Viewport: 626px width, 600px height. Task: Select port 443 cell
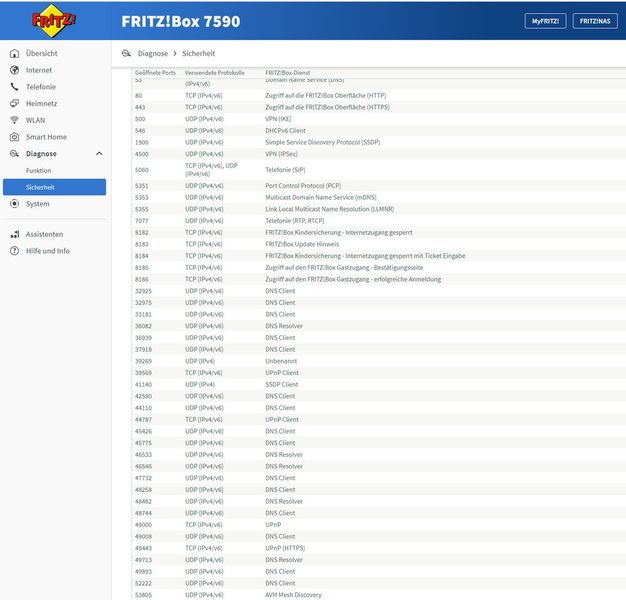pyautogui.click(x=140, y=107)
